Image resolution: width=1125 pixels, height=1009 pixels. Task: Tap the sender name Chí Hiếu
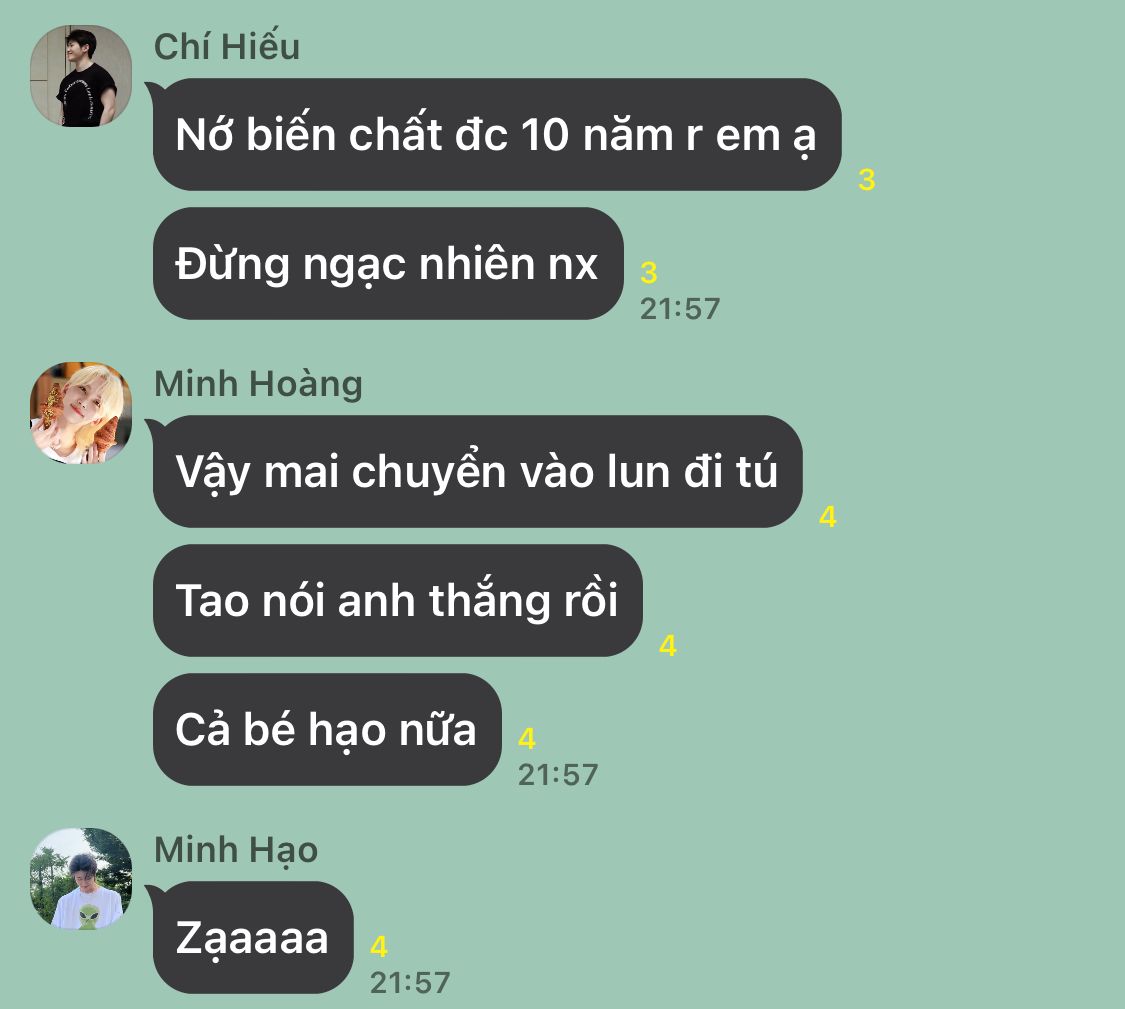(x=227, y=47)
